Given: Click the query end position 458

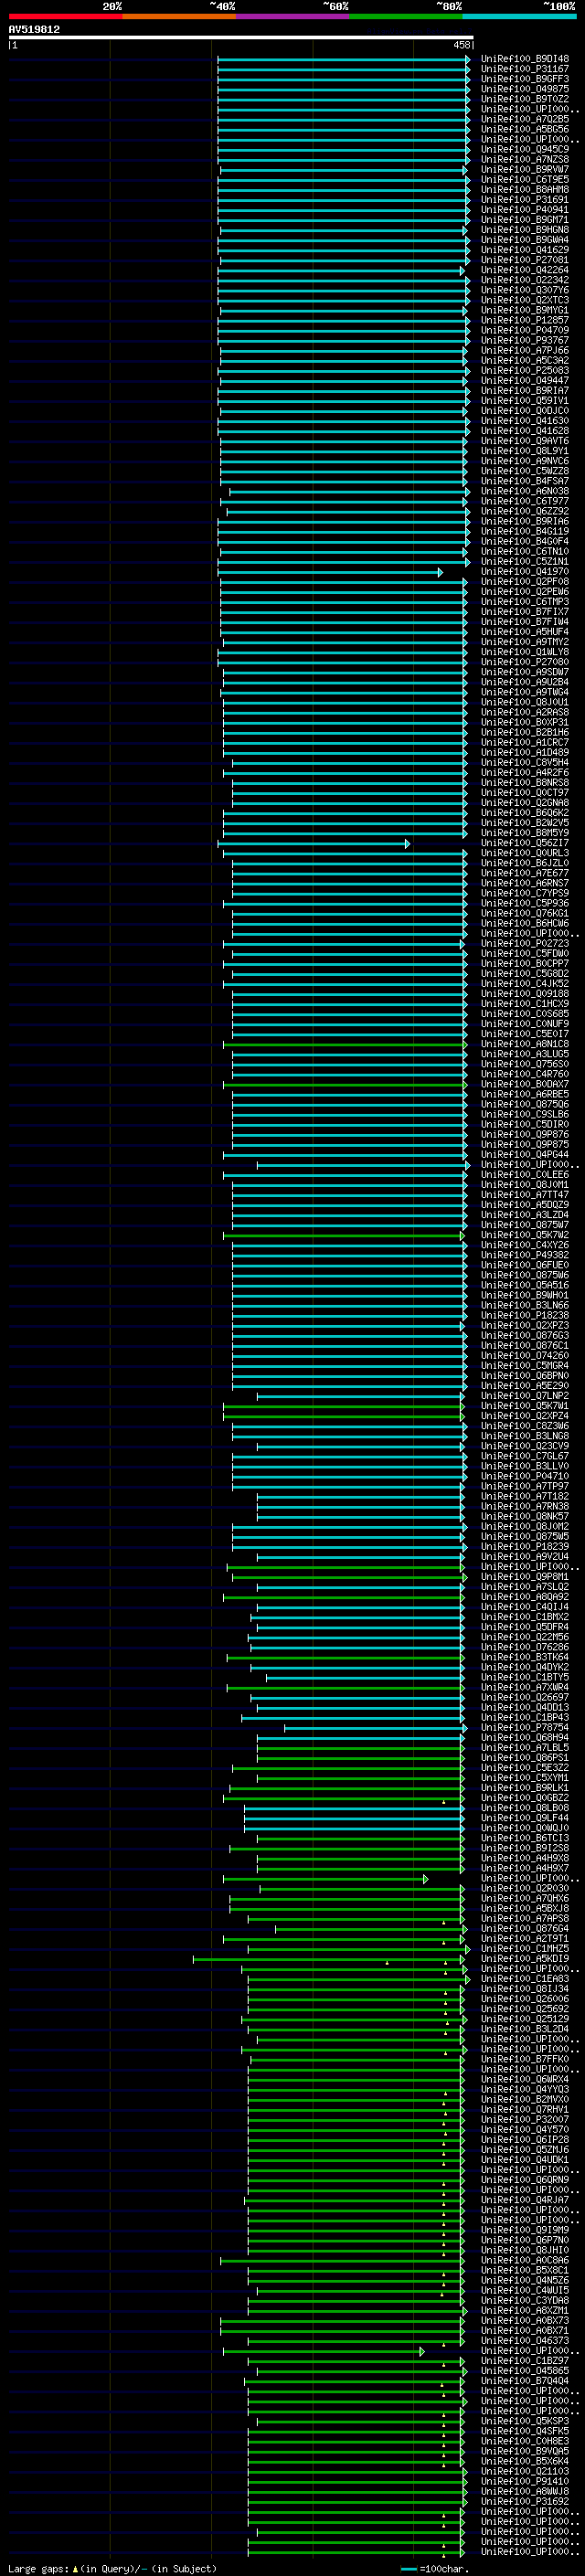Looking at the screenshot, I should coord(462,45).
